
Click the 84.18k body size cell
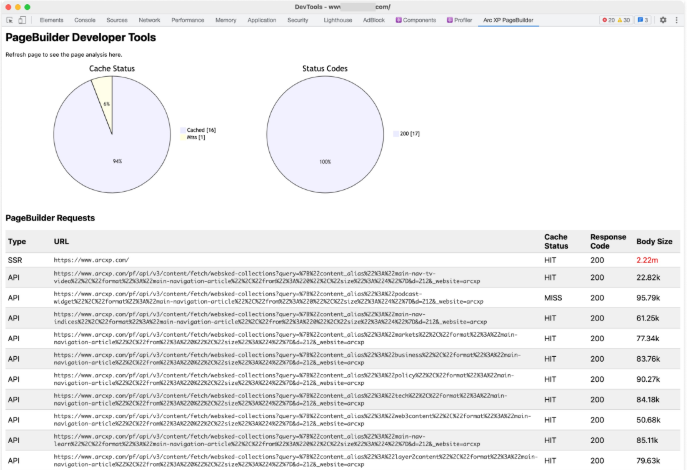coord(648,399)
